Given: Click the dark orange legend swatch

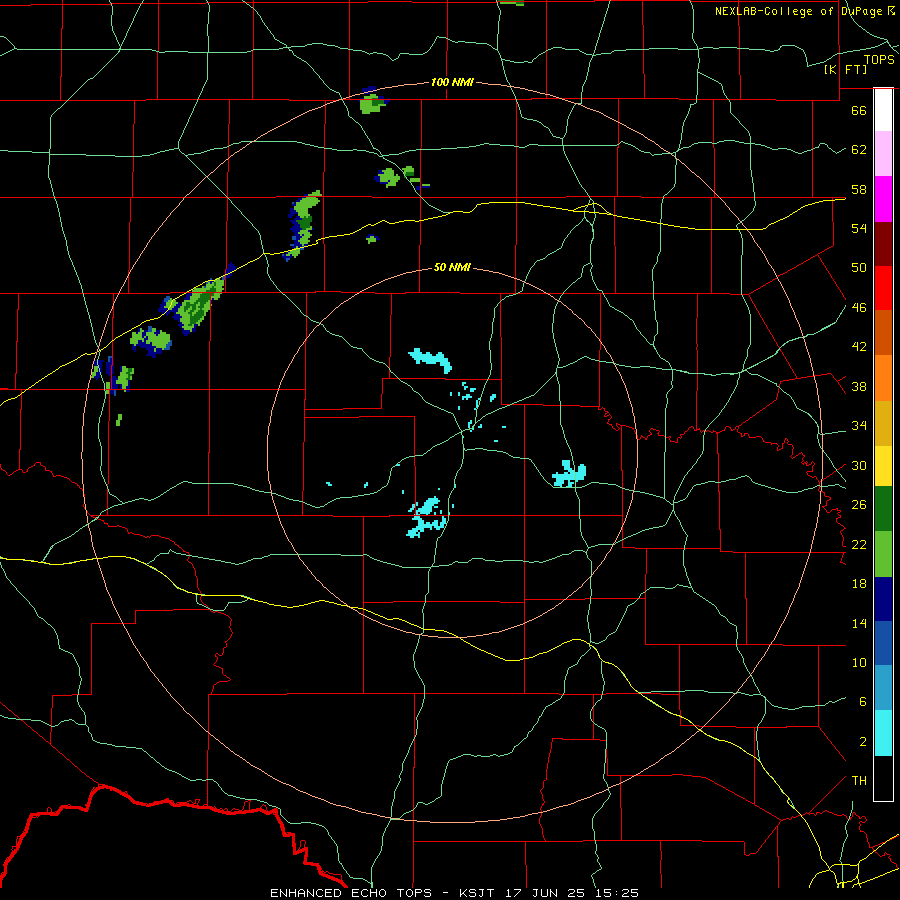Looking at the screenshot, I should pos(883,333).
